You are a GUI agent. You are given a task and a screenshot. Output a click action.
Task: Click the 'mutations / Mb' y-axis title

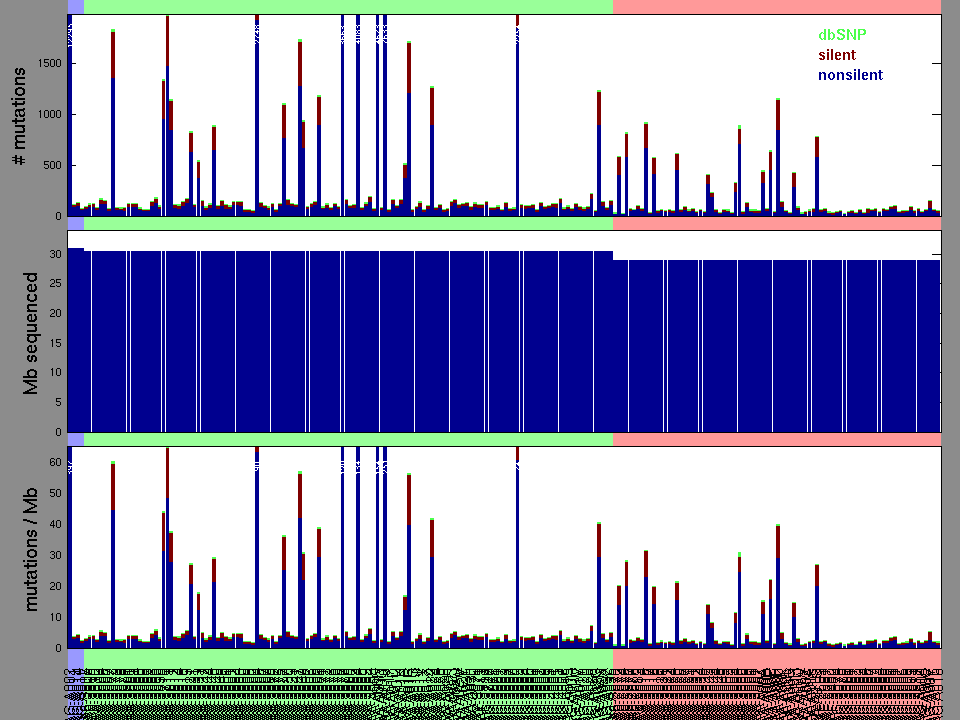coord(32,548)
